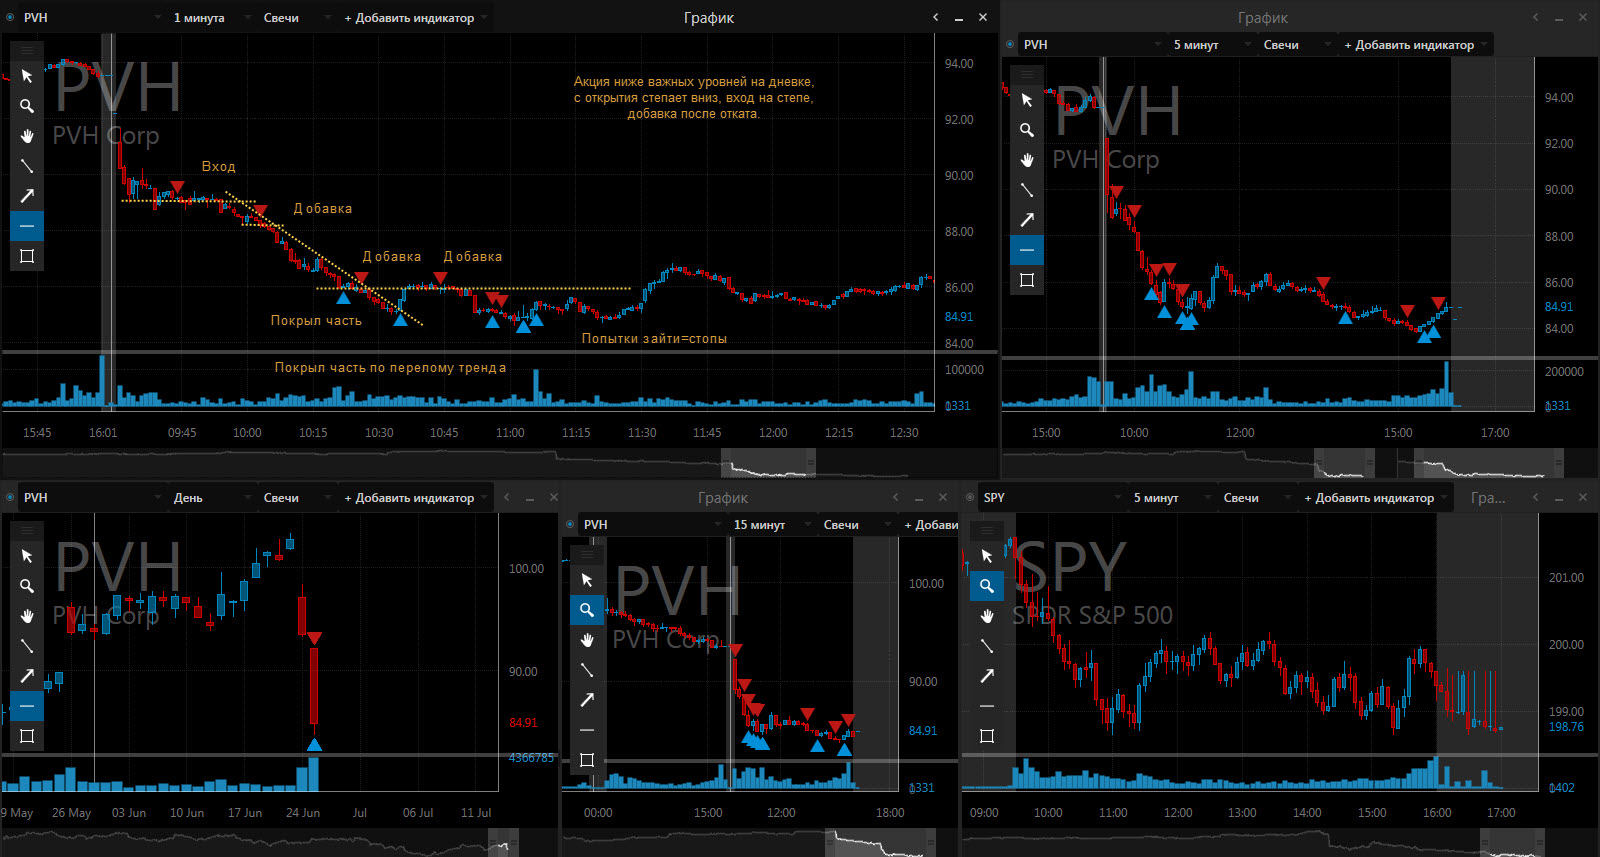Image resolution: width=1600 pixels, height=857 pixels.
Task: Toggle link indicator beside PVH in День chart
Action: 10,497
